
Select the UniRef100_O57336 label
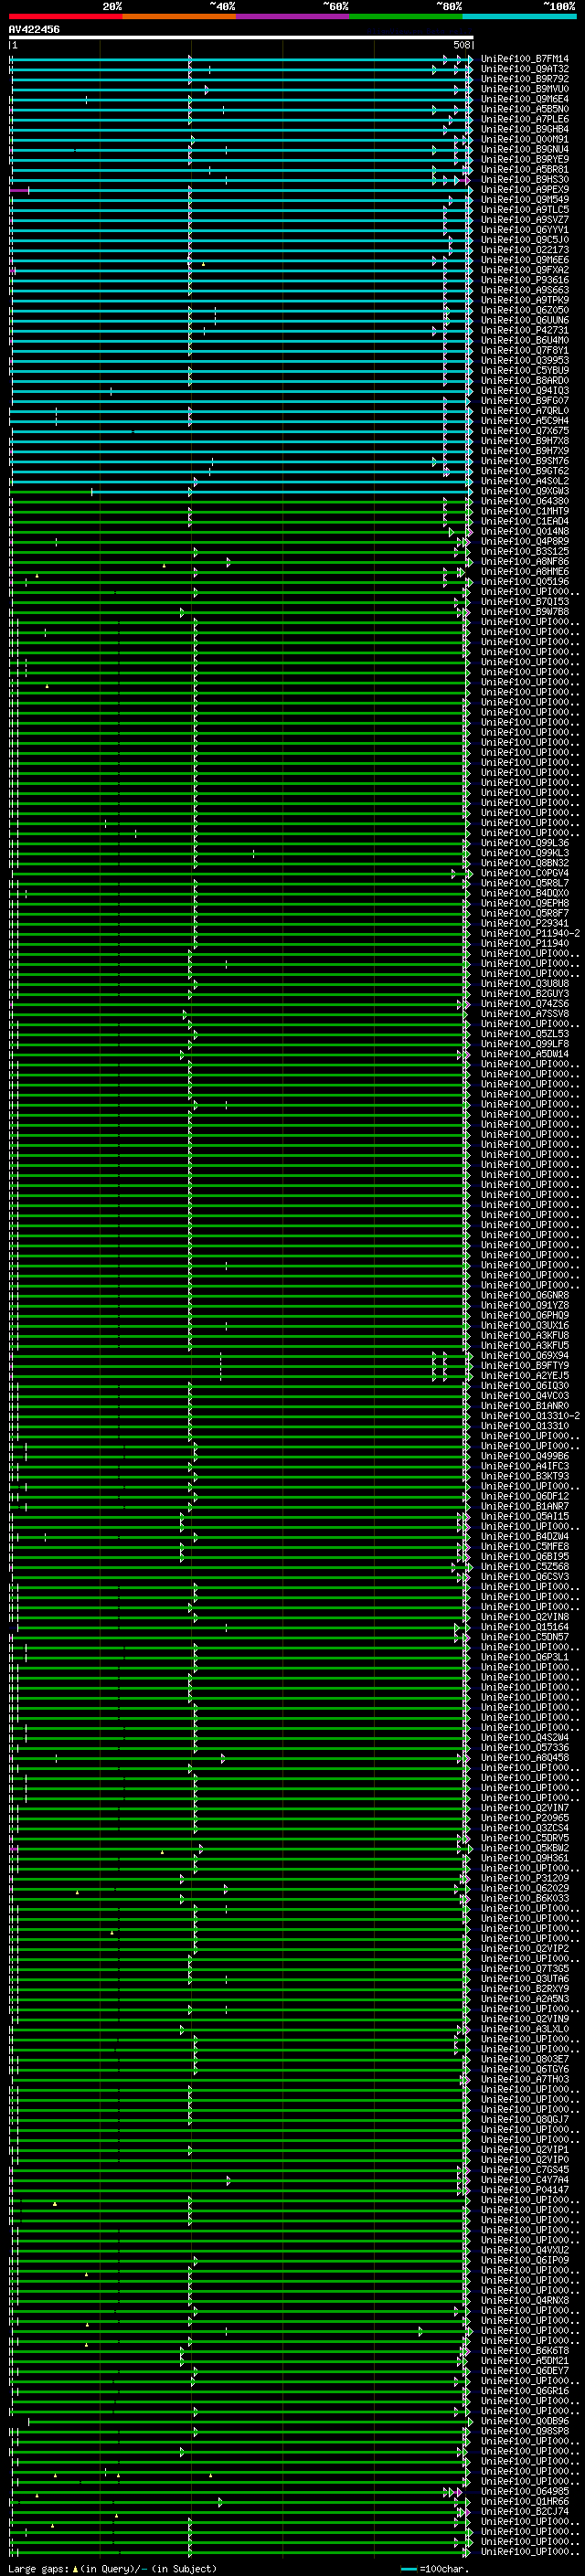[x=524, y=1747]
